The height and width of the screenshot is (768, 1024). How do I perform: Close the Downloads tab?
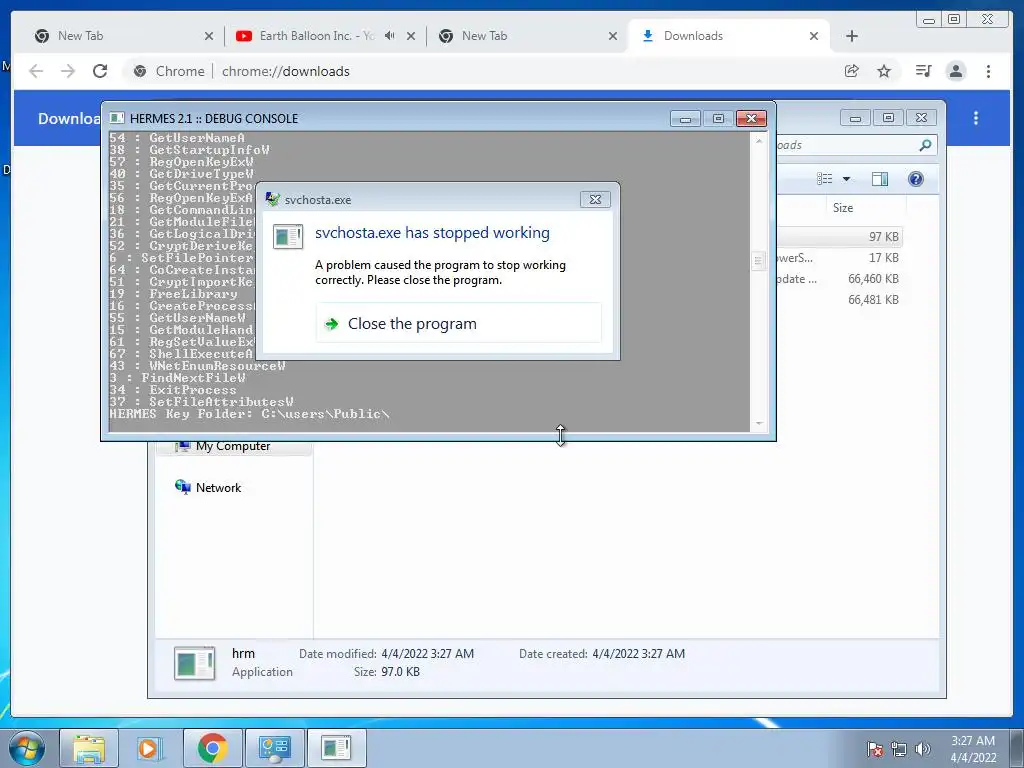coord(814,36)
